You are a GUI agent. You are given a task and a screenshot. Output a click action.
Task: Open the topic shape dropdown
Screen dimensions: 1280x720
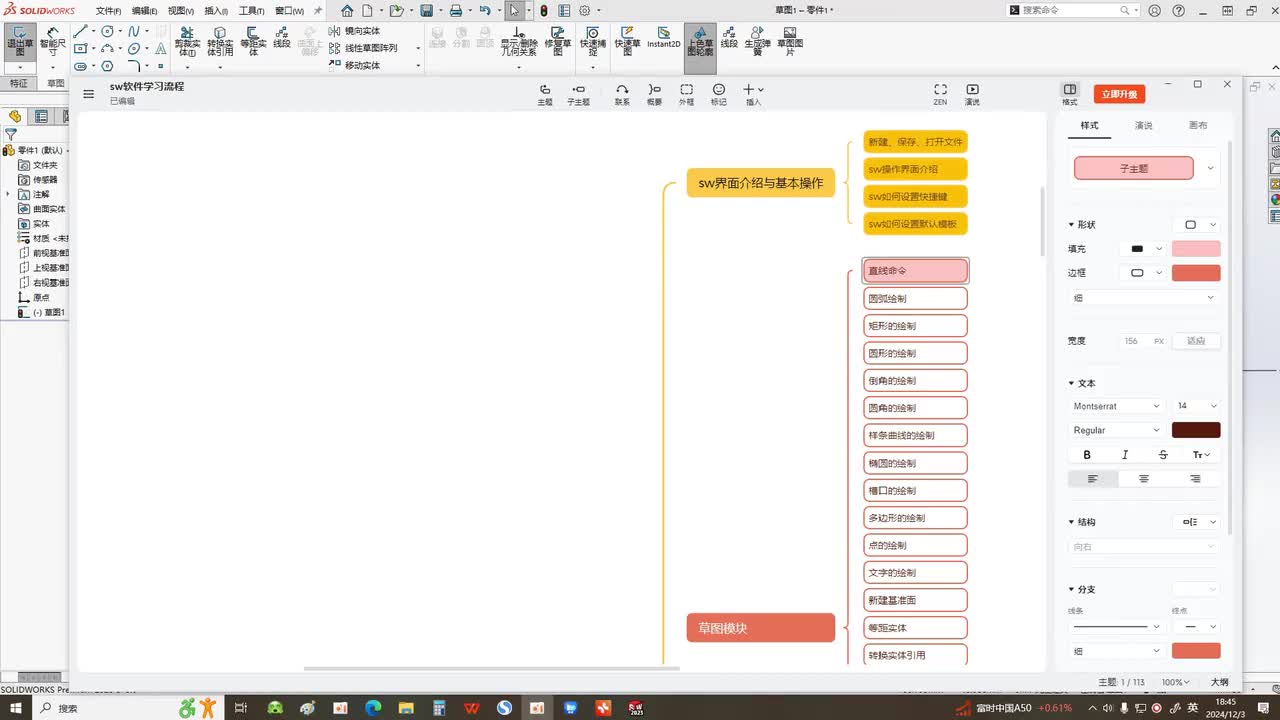pos(1196,225)
